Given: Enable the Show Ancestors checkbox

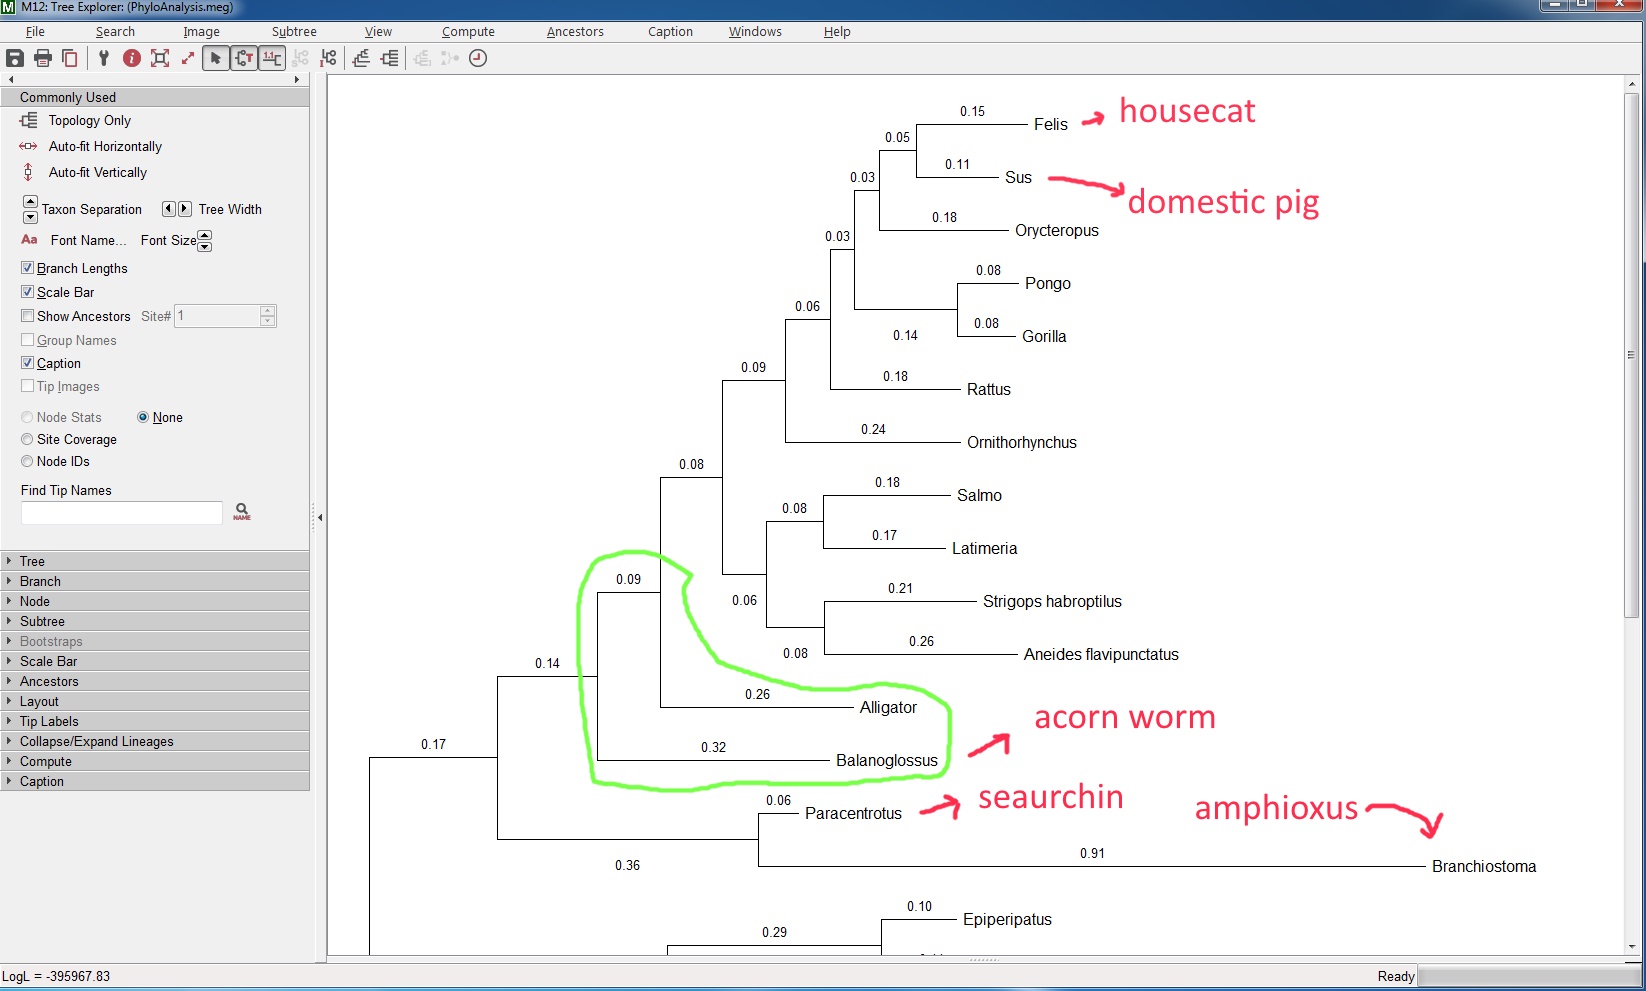Looking at the screenshot, I should (x=27, y=316).
